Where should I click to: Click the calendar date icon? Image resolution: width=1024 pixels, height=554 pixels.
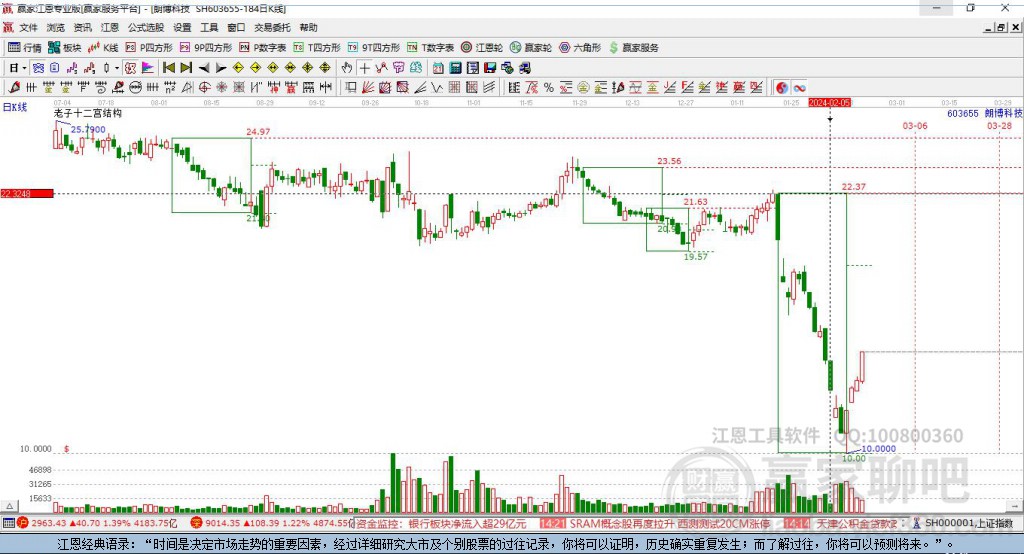(x=438, y=68)
